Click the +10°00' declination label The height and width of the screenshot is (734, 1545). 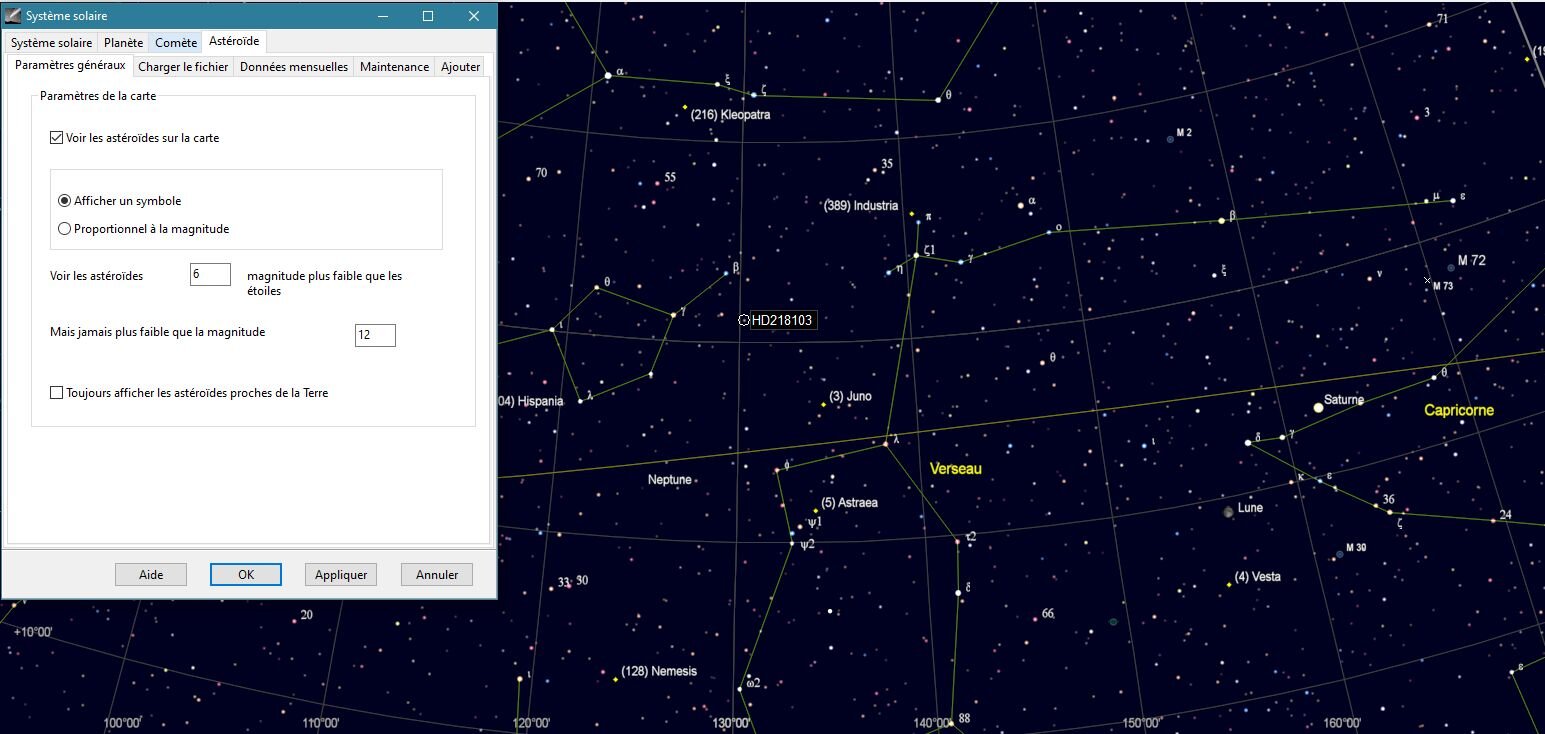(33, 632)
